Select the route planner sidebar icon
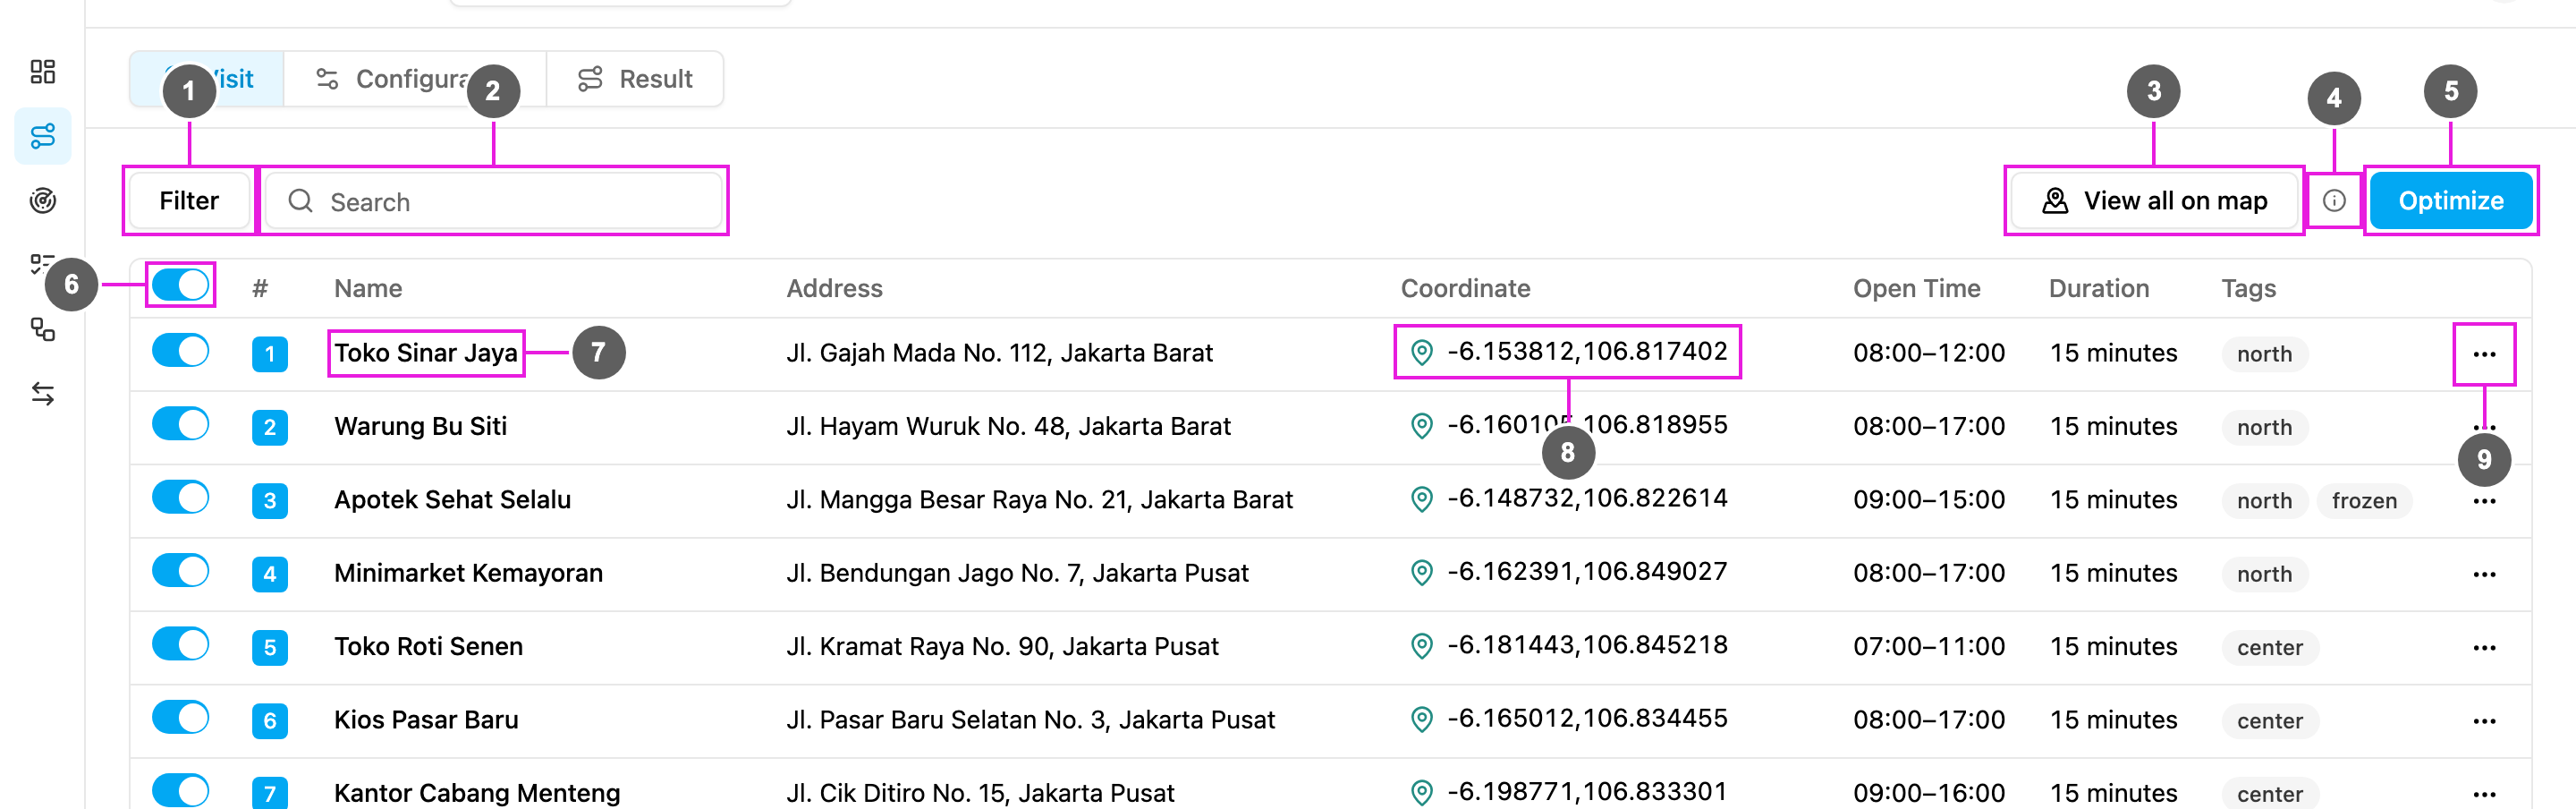 pos(42,136)
